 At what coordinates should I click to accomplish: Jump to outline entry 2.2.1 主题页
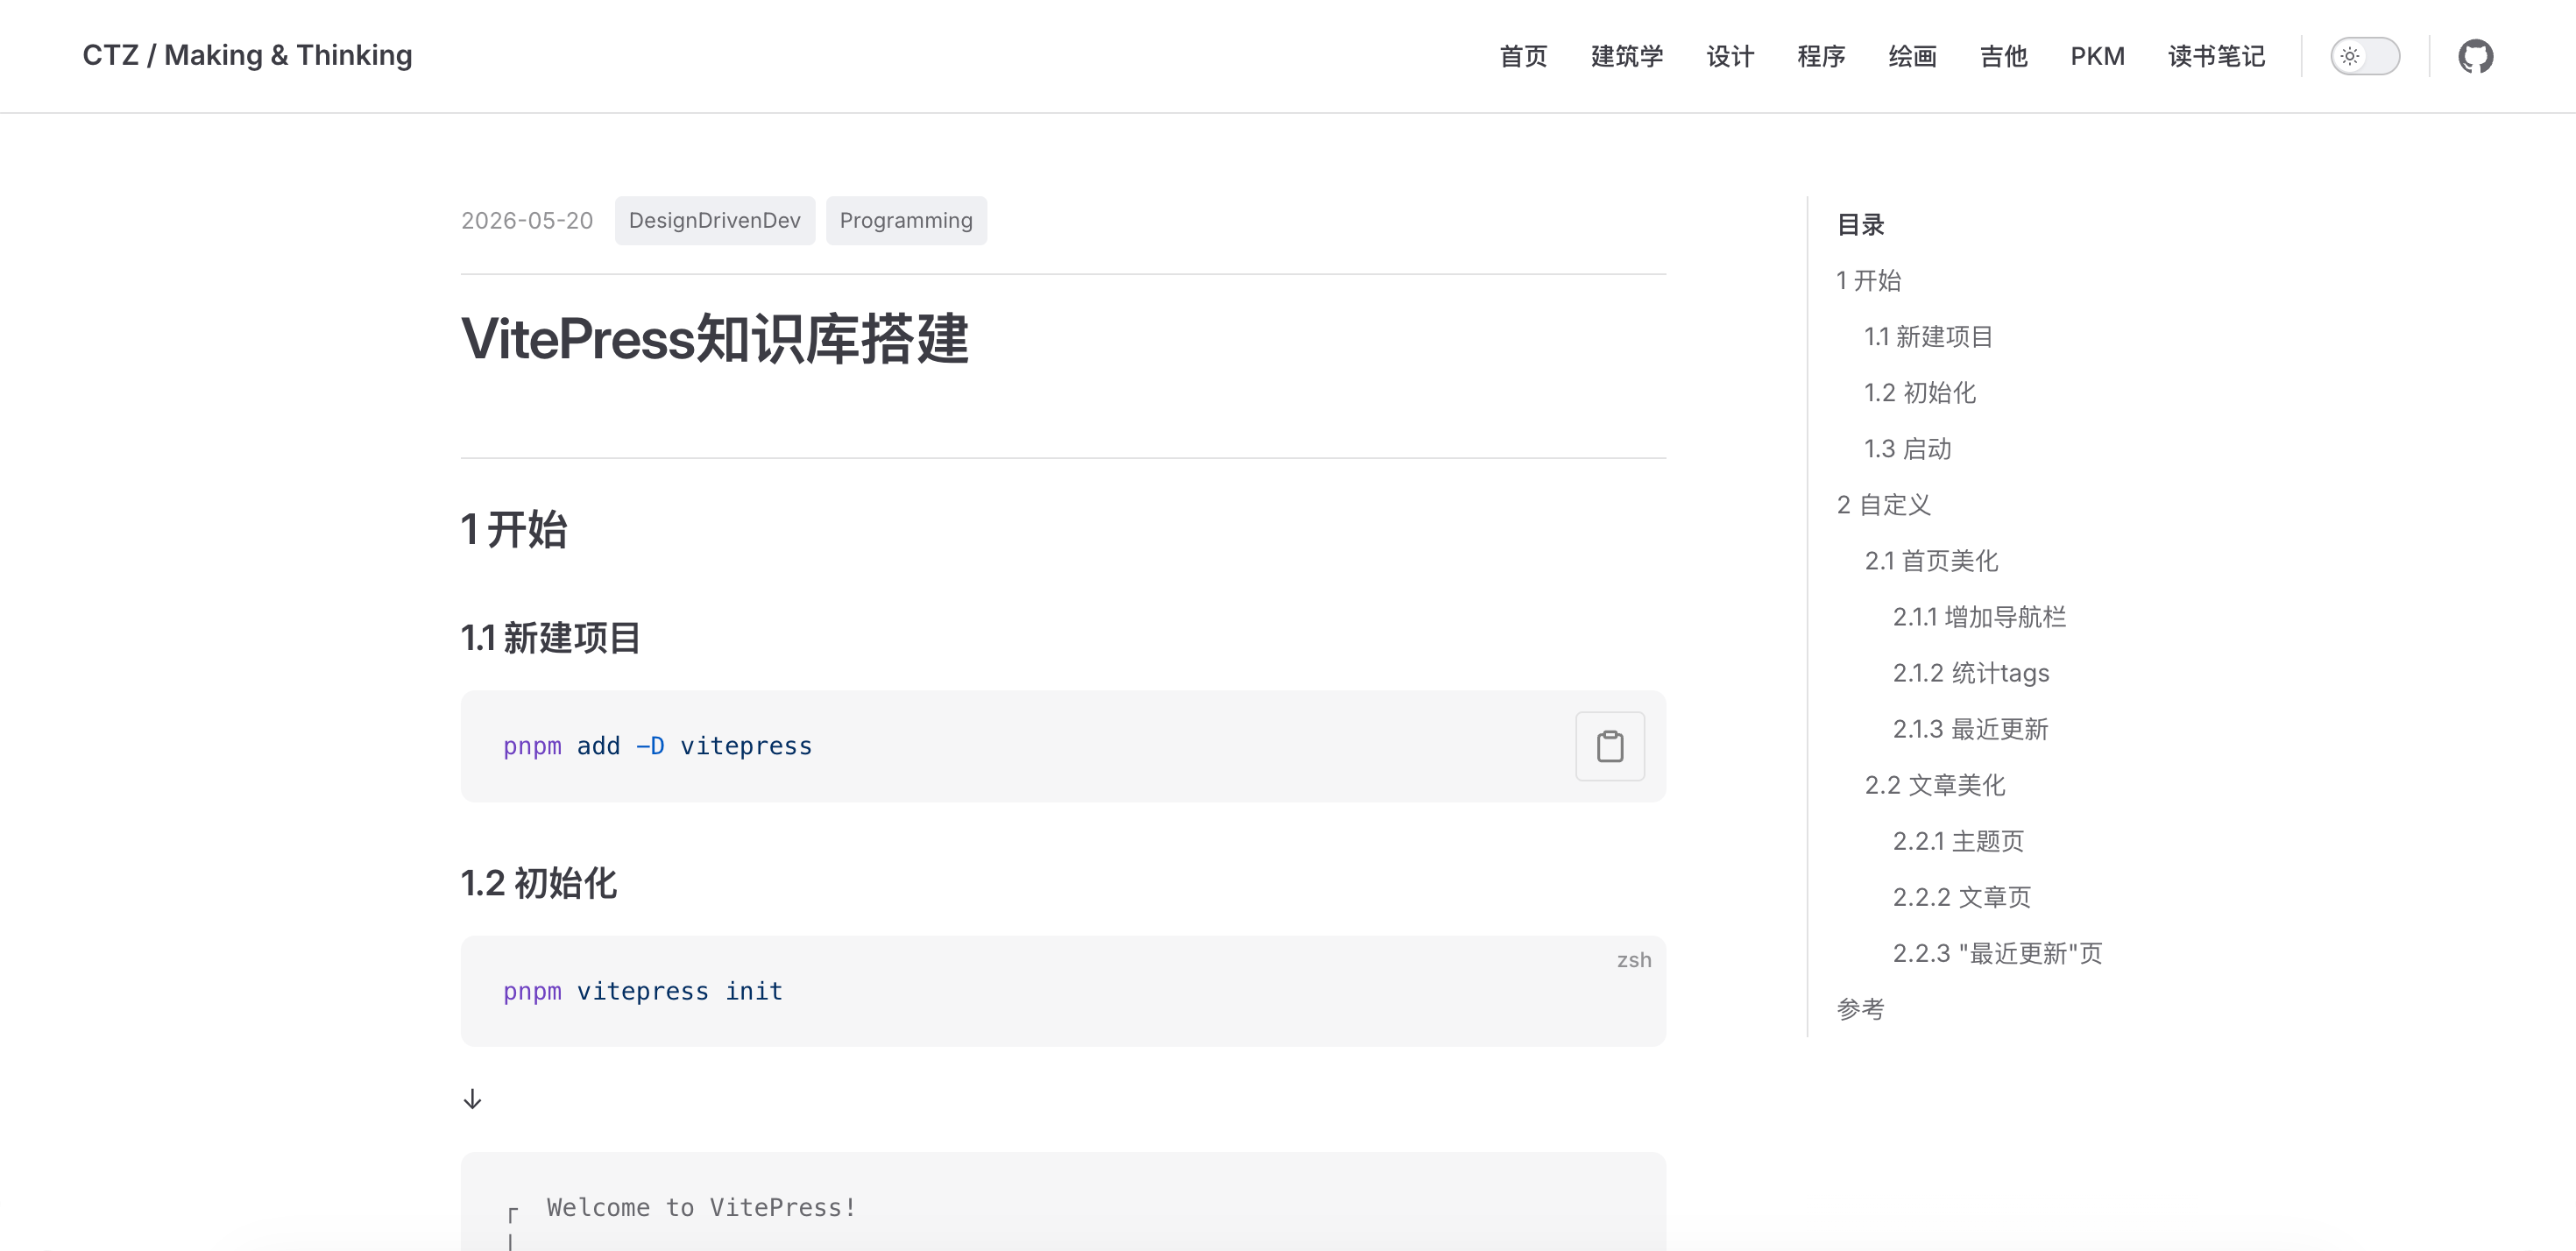1958,840
